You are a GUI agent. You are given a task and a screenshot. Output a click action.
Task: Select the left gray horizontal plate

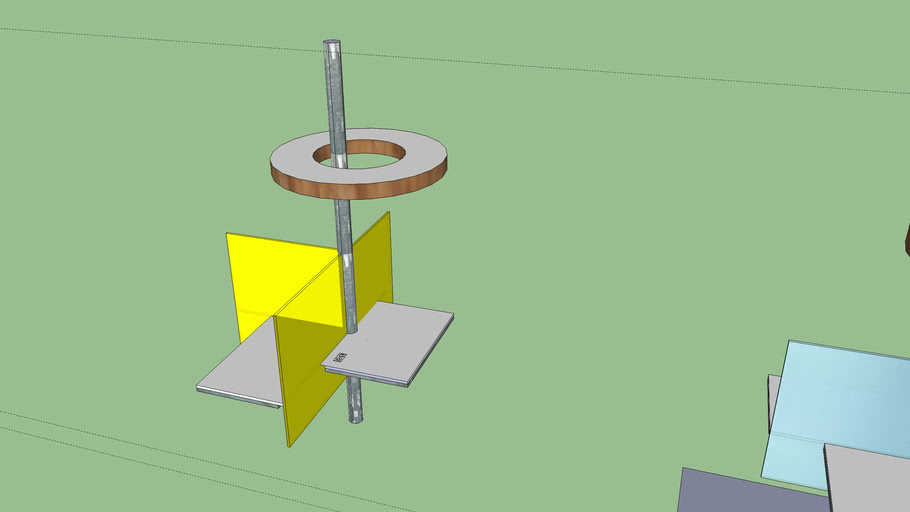(240, 375)
